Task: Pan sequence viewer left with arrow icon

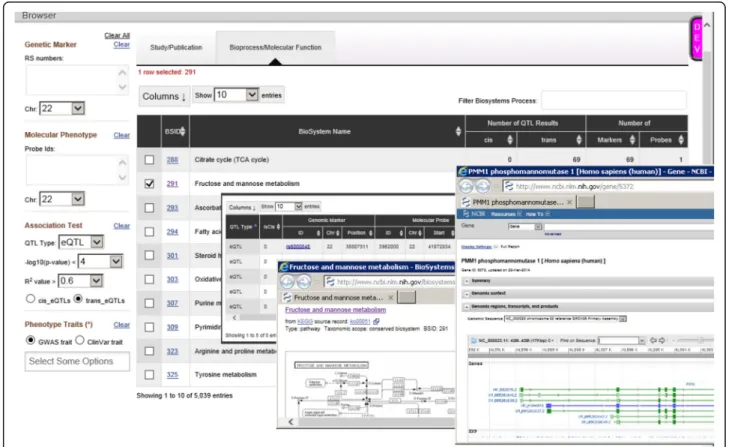Action: tap(653, 340)
